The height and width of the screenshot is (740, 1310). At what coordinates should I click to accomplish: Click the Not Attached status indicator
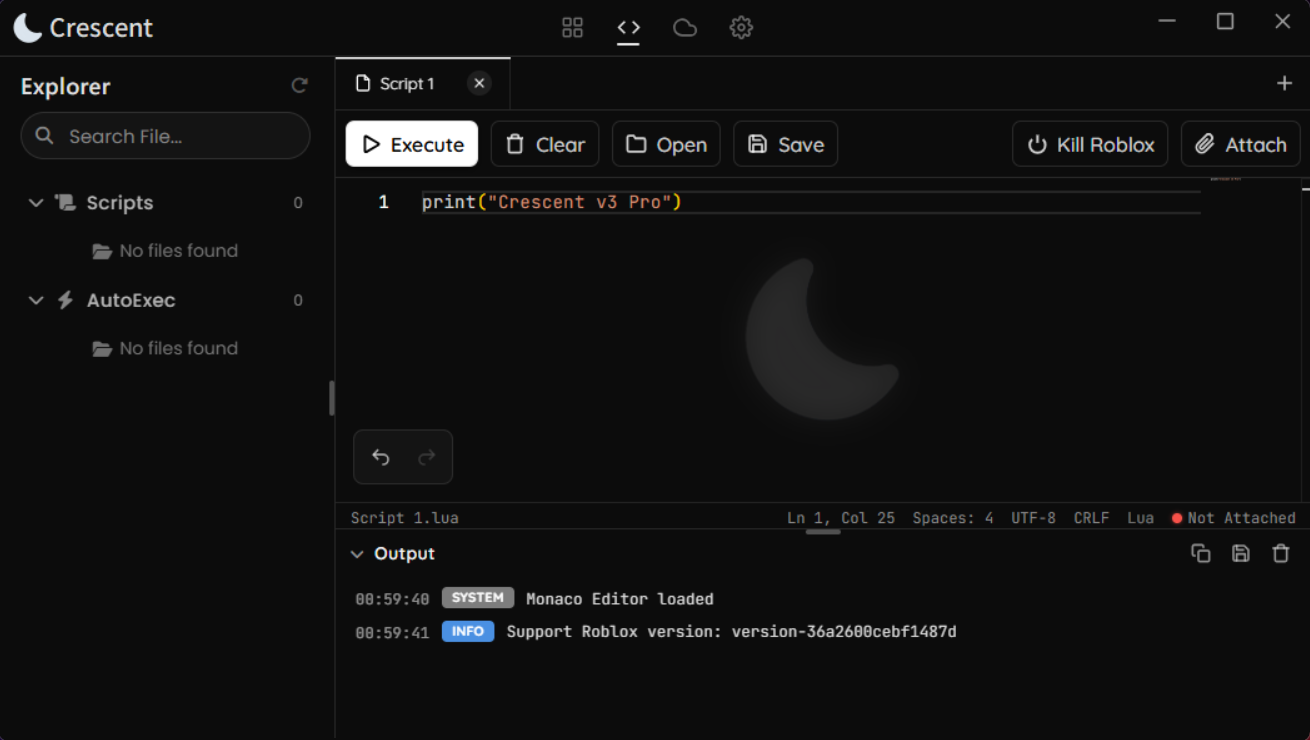(x=1233, y=518)
